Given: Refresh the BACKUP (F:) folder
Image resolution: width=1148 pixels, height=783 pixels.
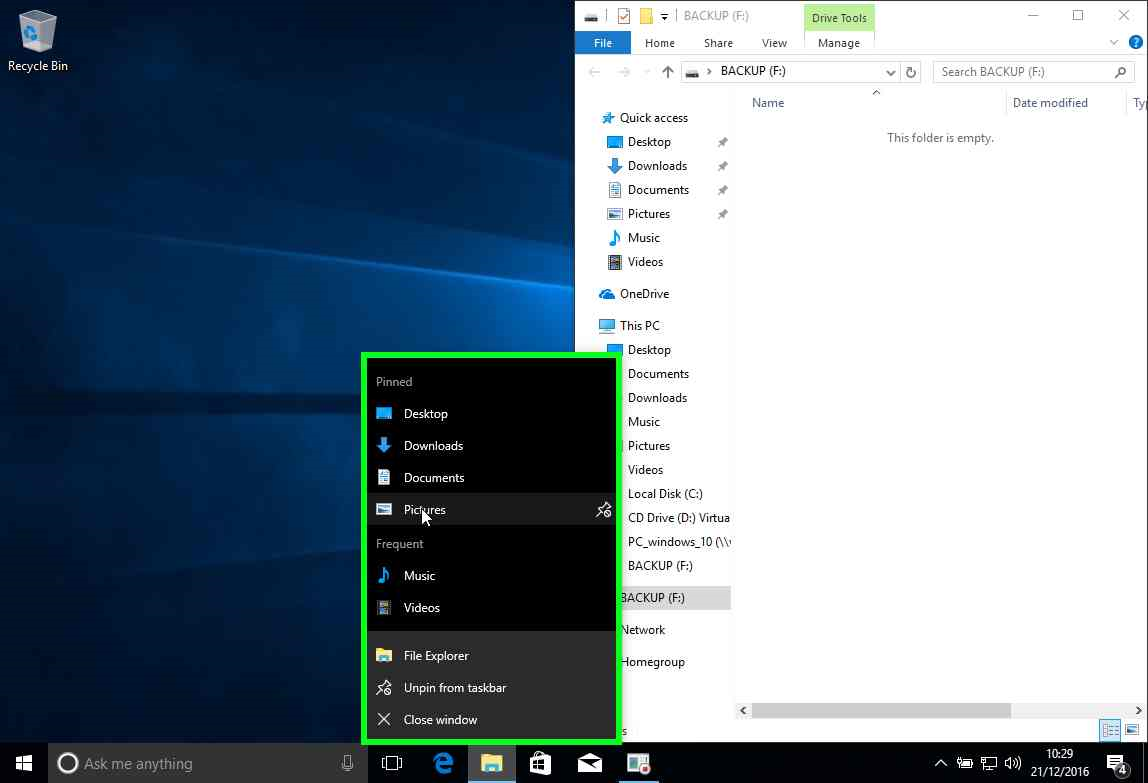Looking at the screenshot, I should point(911,72).
